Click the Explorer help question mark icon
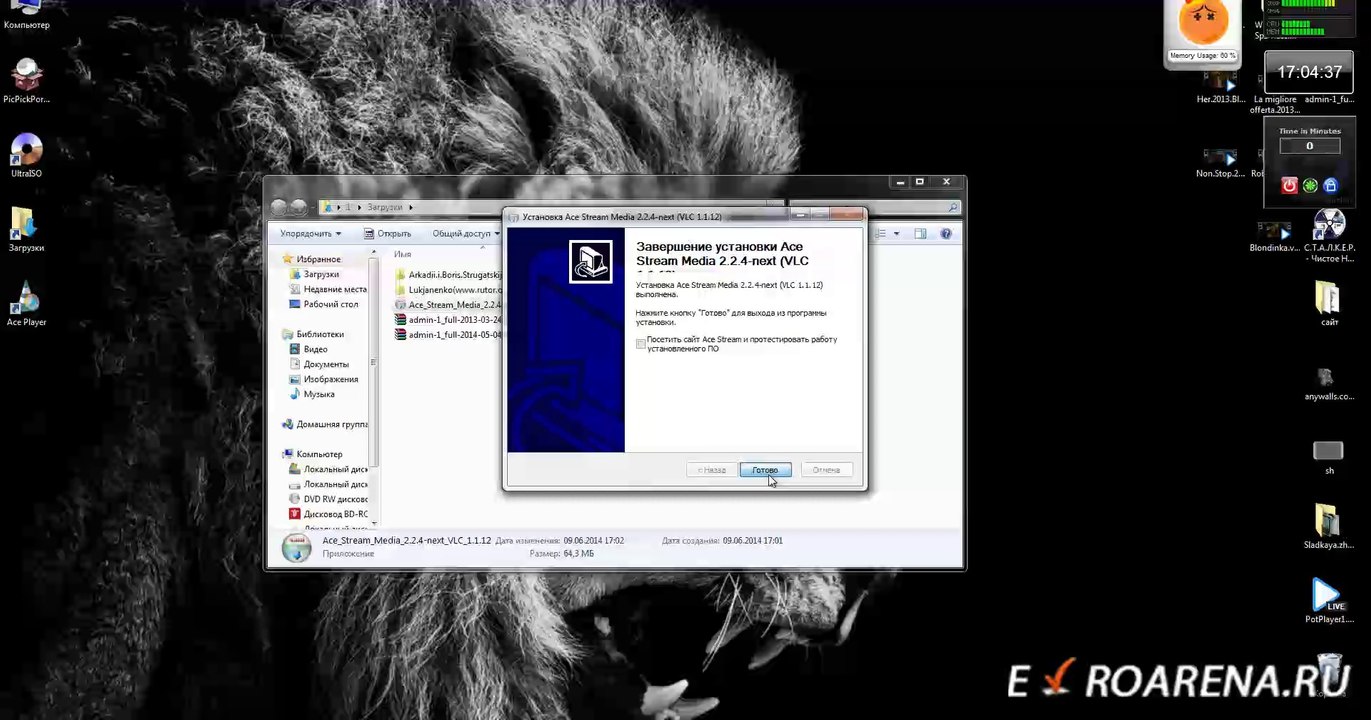 pyautogui.click(x=946, y=234)
